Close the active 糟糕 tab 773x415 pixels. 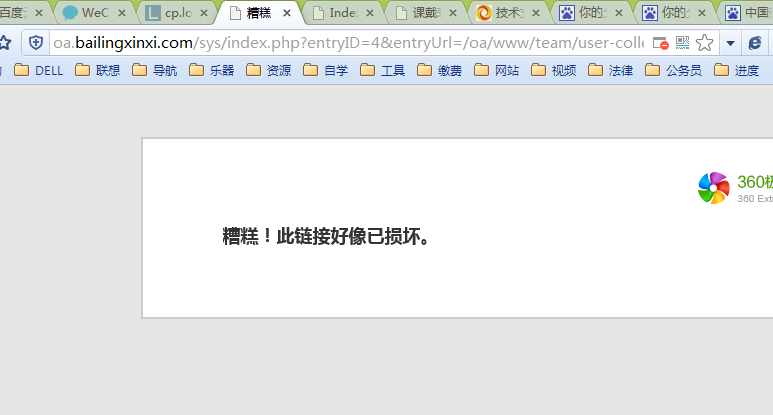pyautogui.click(x=287, y=13)
